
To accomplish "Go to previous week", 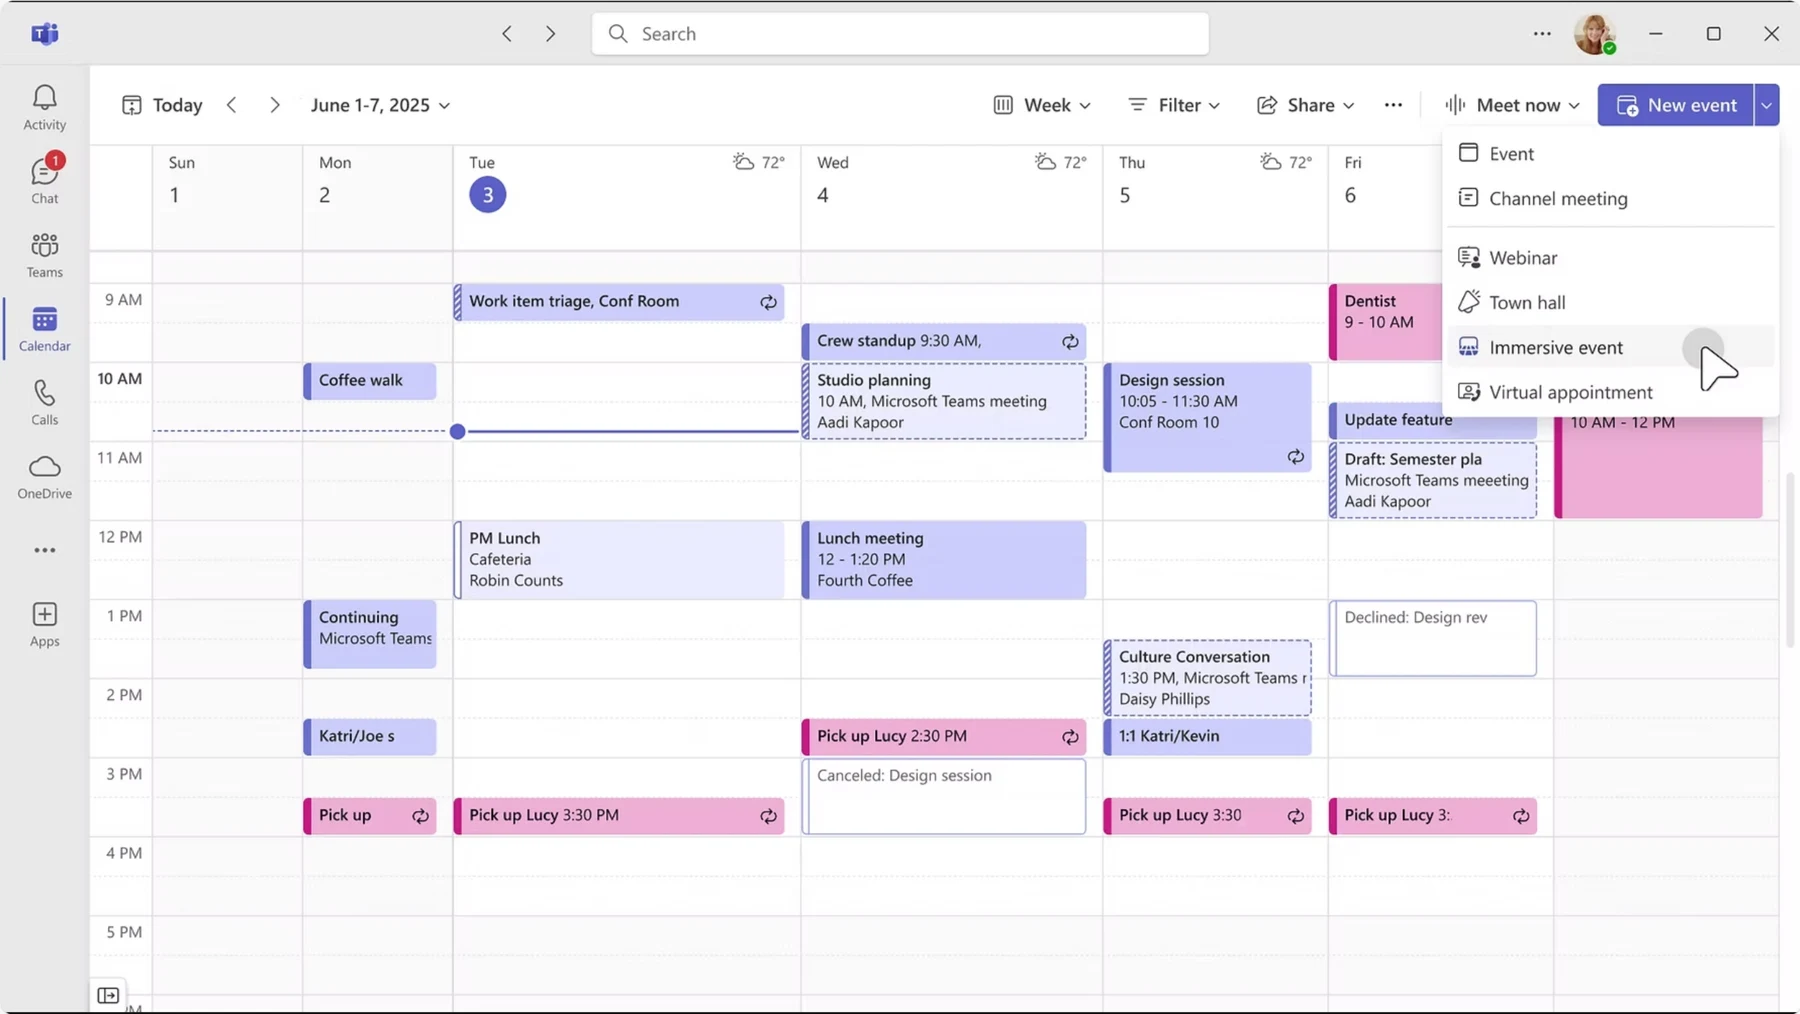I will pos(232,105).
